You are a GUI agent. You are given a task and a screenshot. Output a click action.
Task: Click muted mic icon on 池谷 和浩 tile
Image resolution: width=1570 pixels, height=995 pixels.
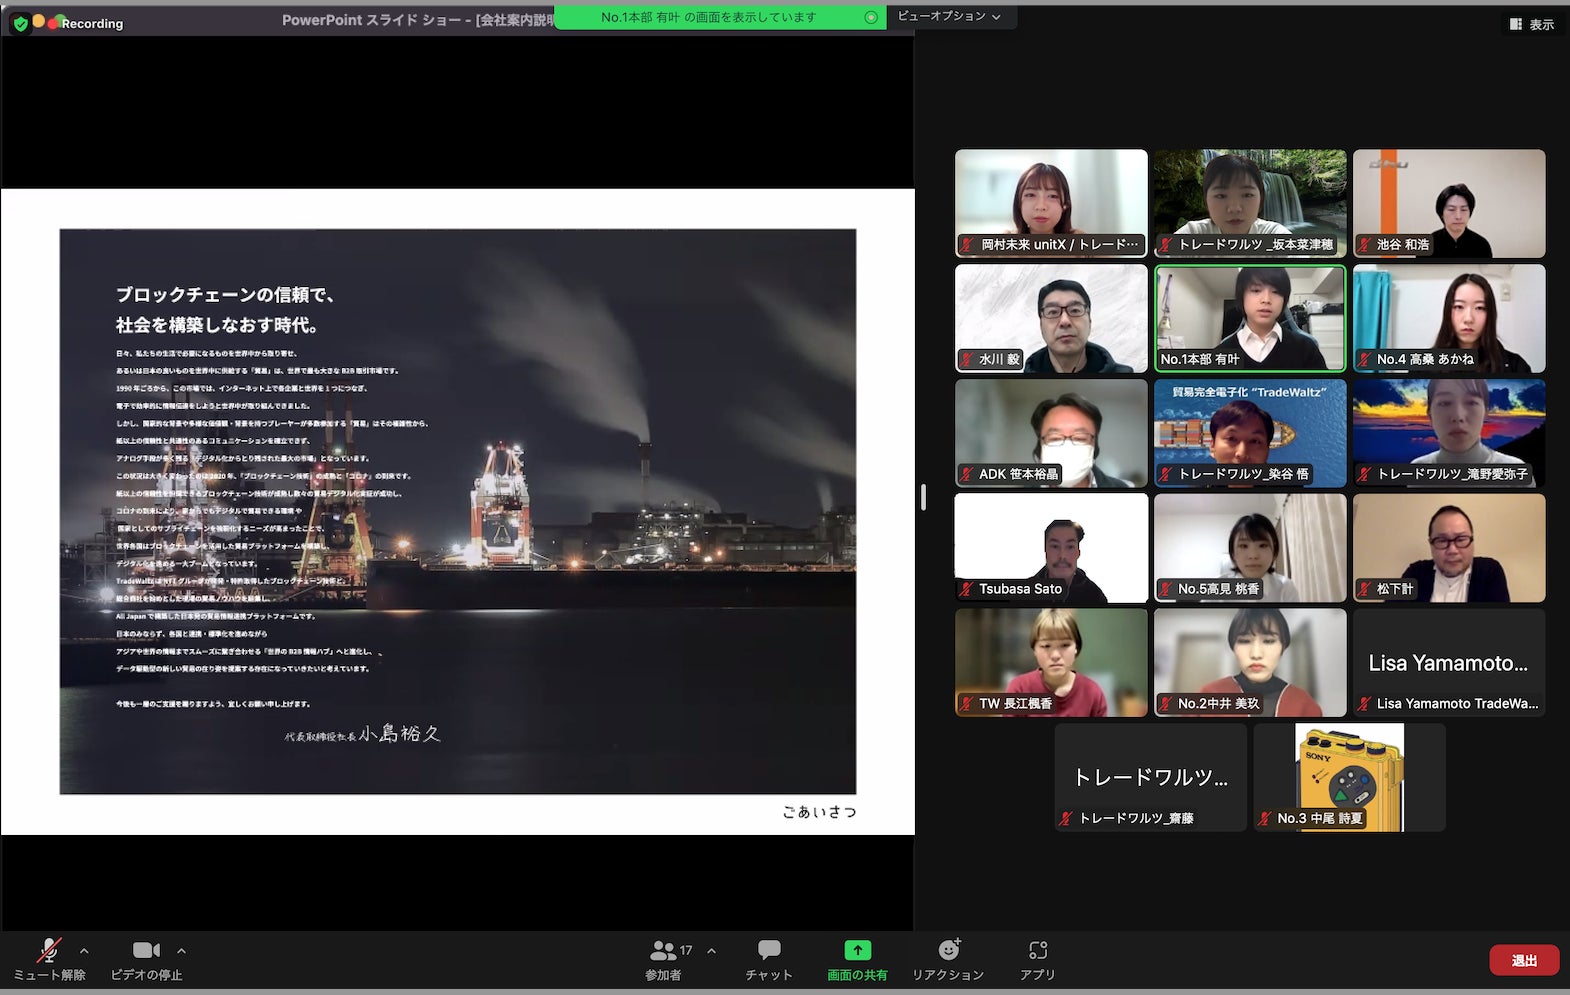[x=1364, y=245]
